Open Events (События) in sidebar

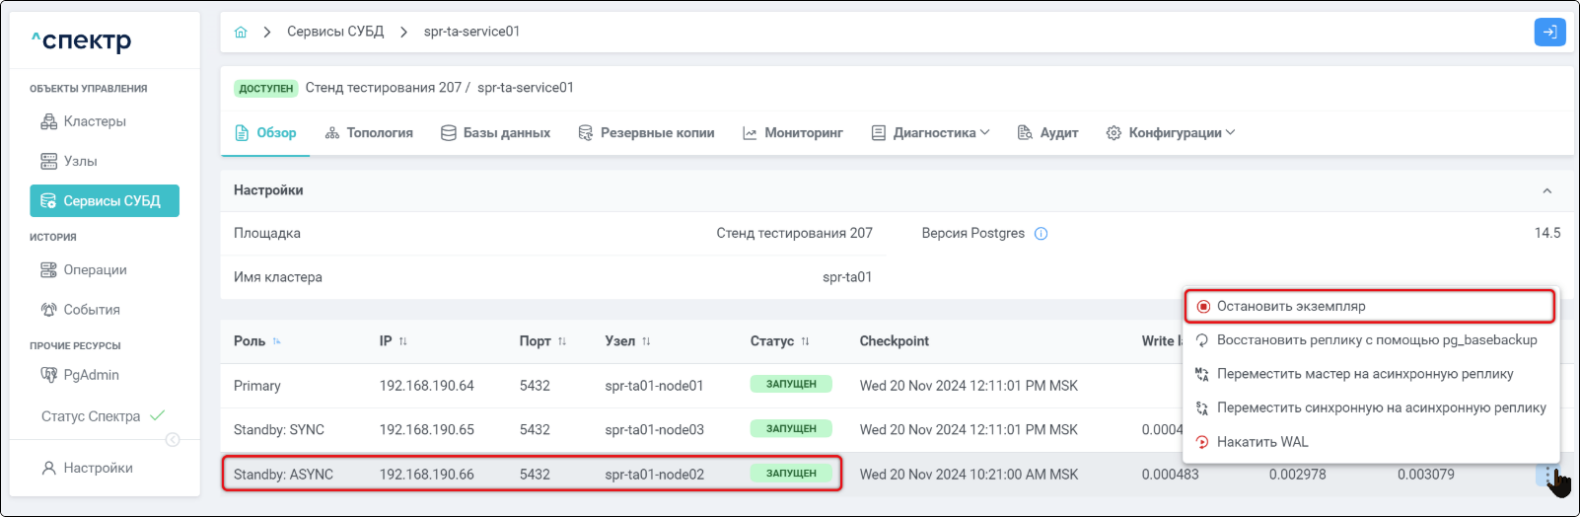coord(91,310)
